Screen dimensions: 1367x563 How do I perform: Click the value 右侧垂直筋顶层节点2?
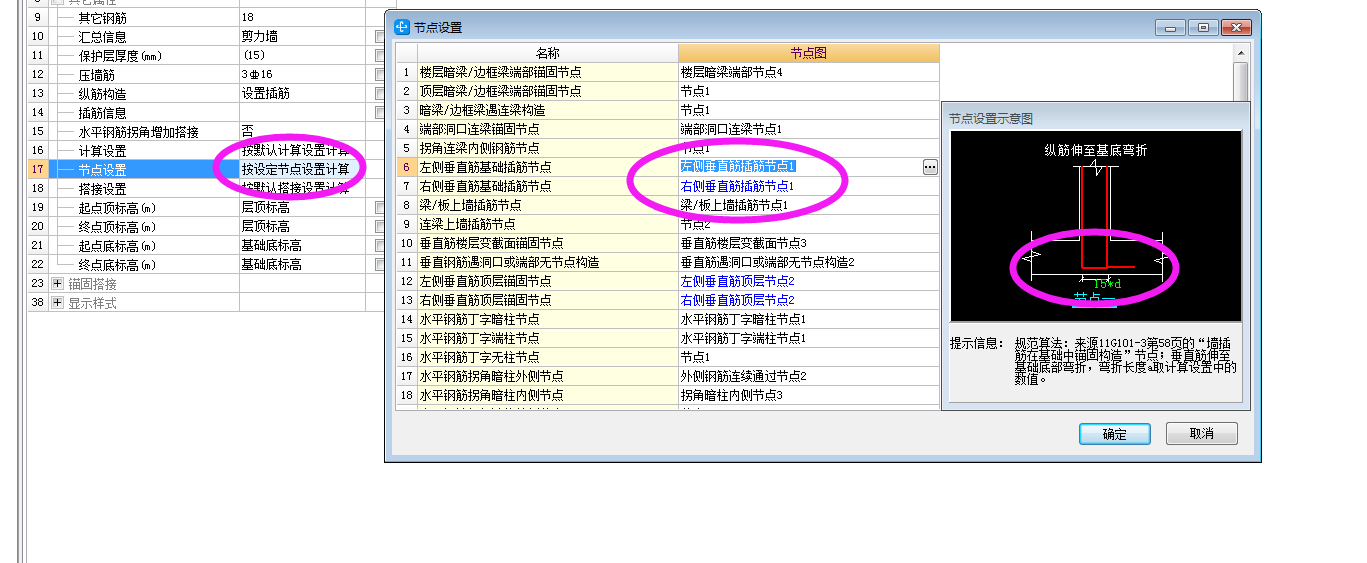point(737,300)
